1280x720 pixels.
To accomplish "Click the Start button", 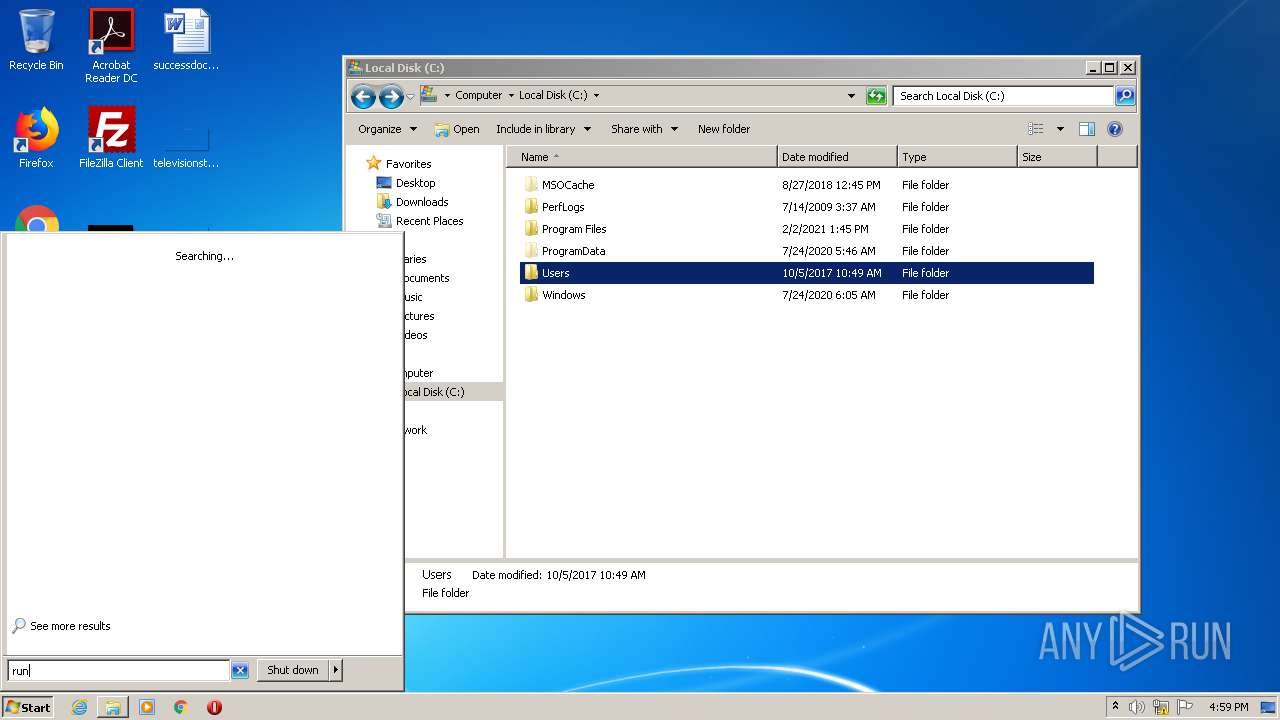I will pyautogui.click(x=28, y=707).
